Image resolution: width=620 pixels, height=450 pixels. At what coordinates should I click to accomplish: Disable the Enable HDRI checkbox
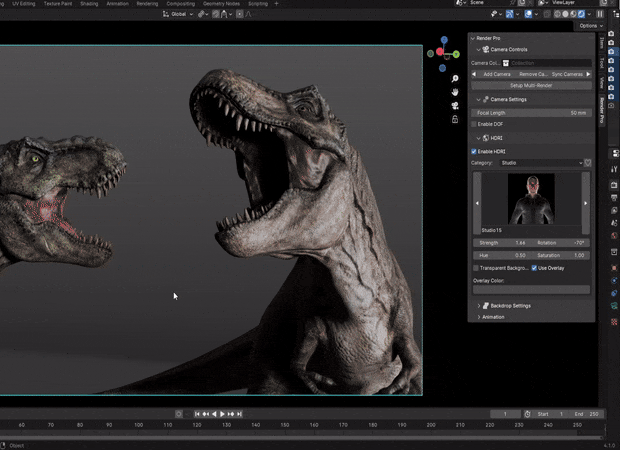474,151
